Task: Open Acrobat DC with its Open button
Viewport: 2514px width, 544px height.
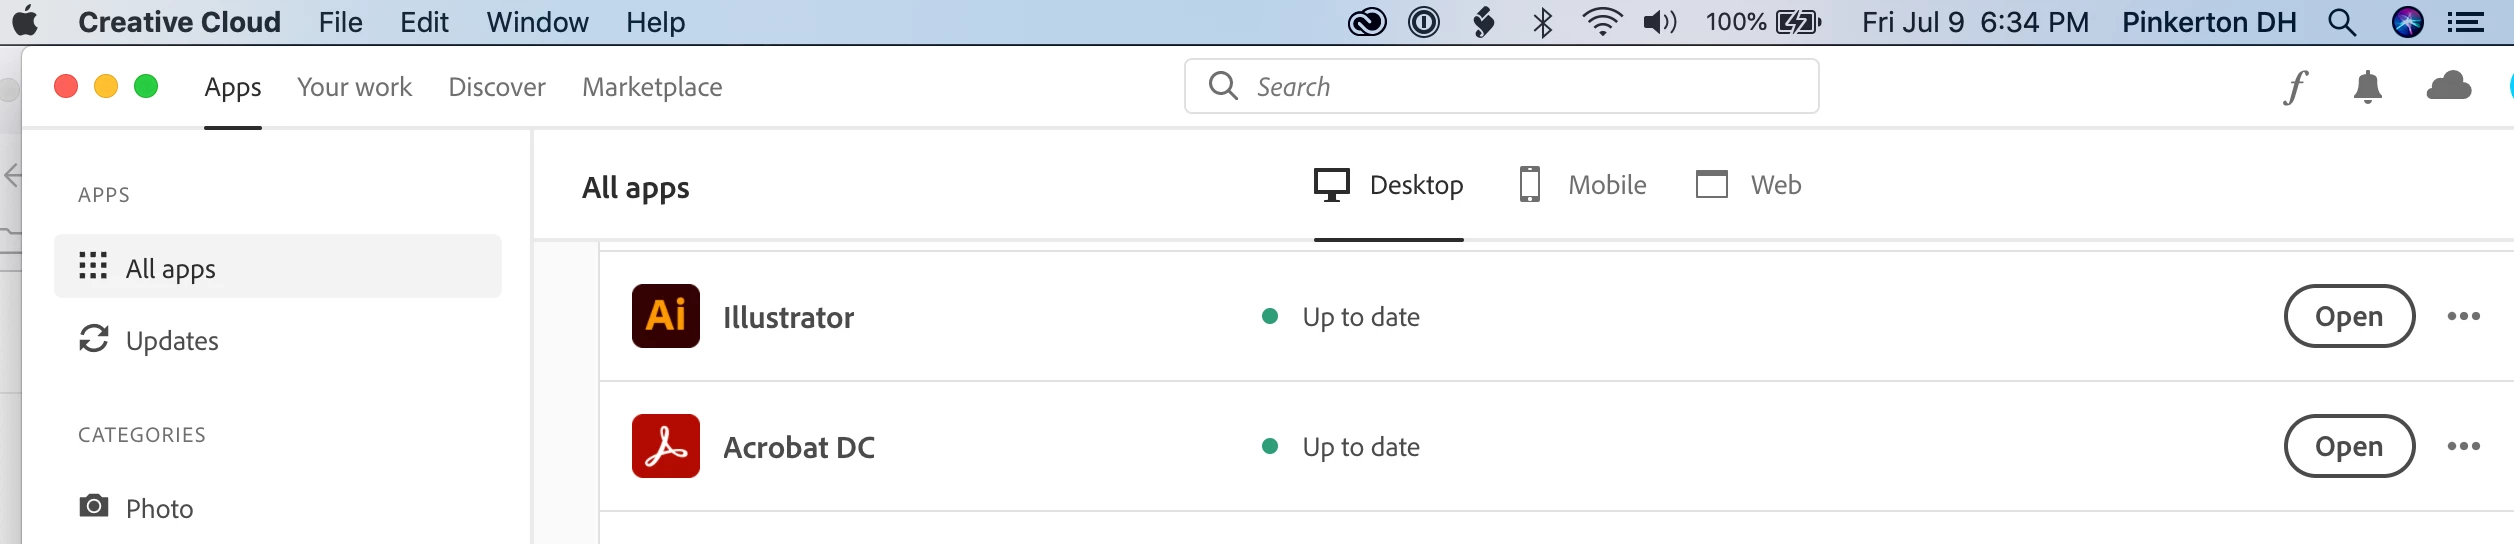Action: click(2349, 446)
